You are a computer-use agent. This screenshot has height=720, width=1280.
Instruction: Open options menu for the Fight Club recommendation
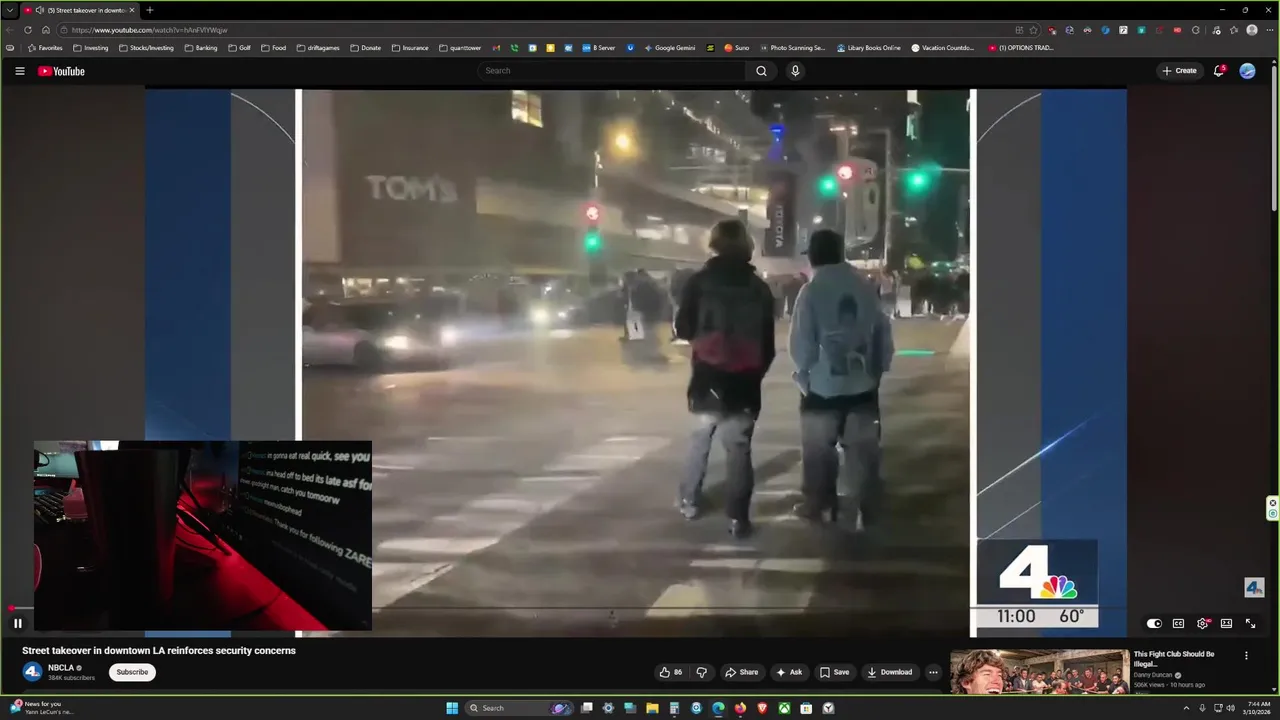(x=1246, y=656)
